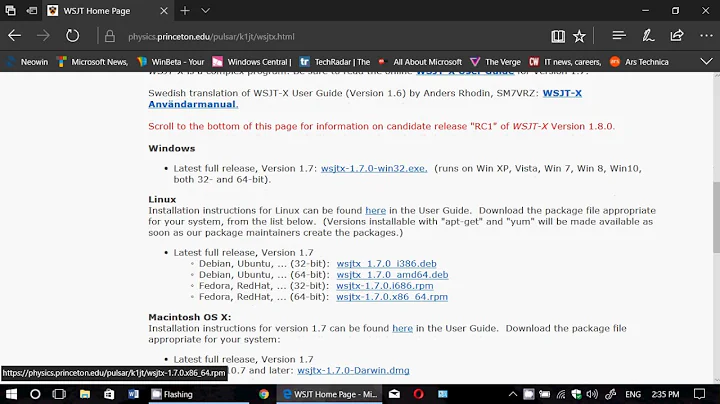Click the page vertical scrollbar thumb
This screenshot has width=720, height=404.
pos(716,217)
